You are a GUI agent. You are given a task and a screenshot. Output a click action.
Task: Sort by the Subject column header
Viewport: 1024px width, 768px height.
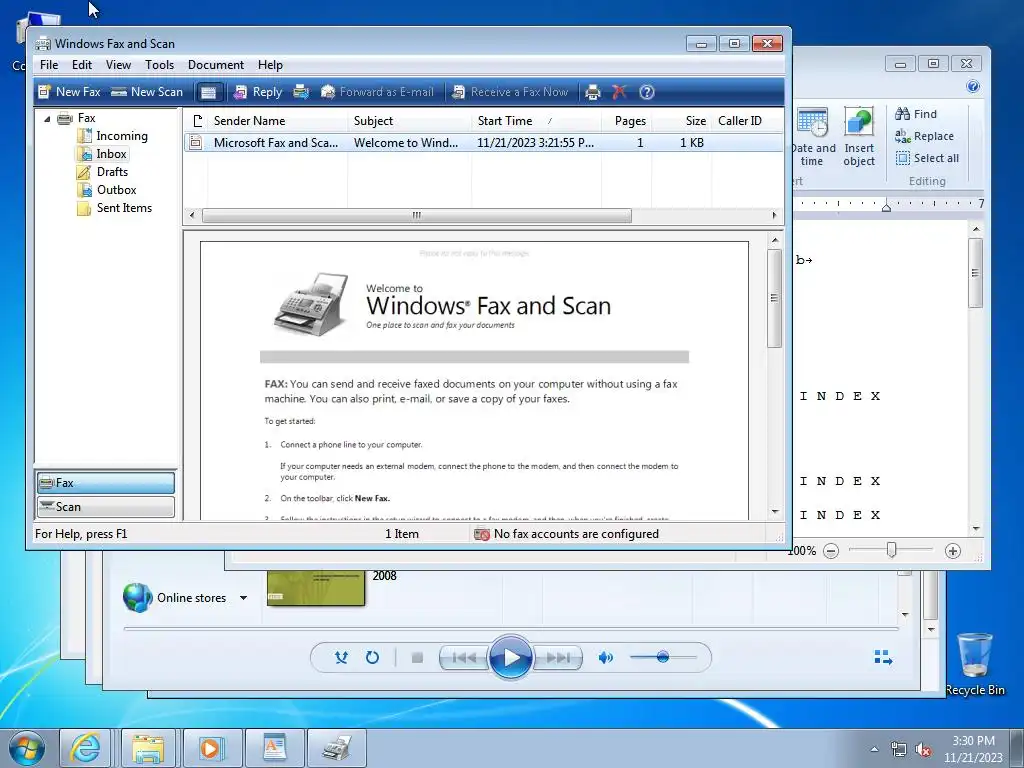pos(409,121)
